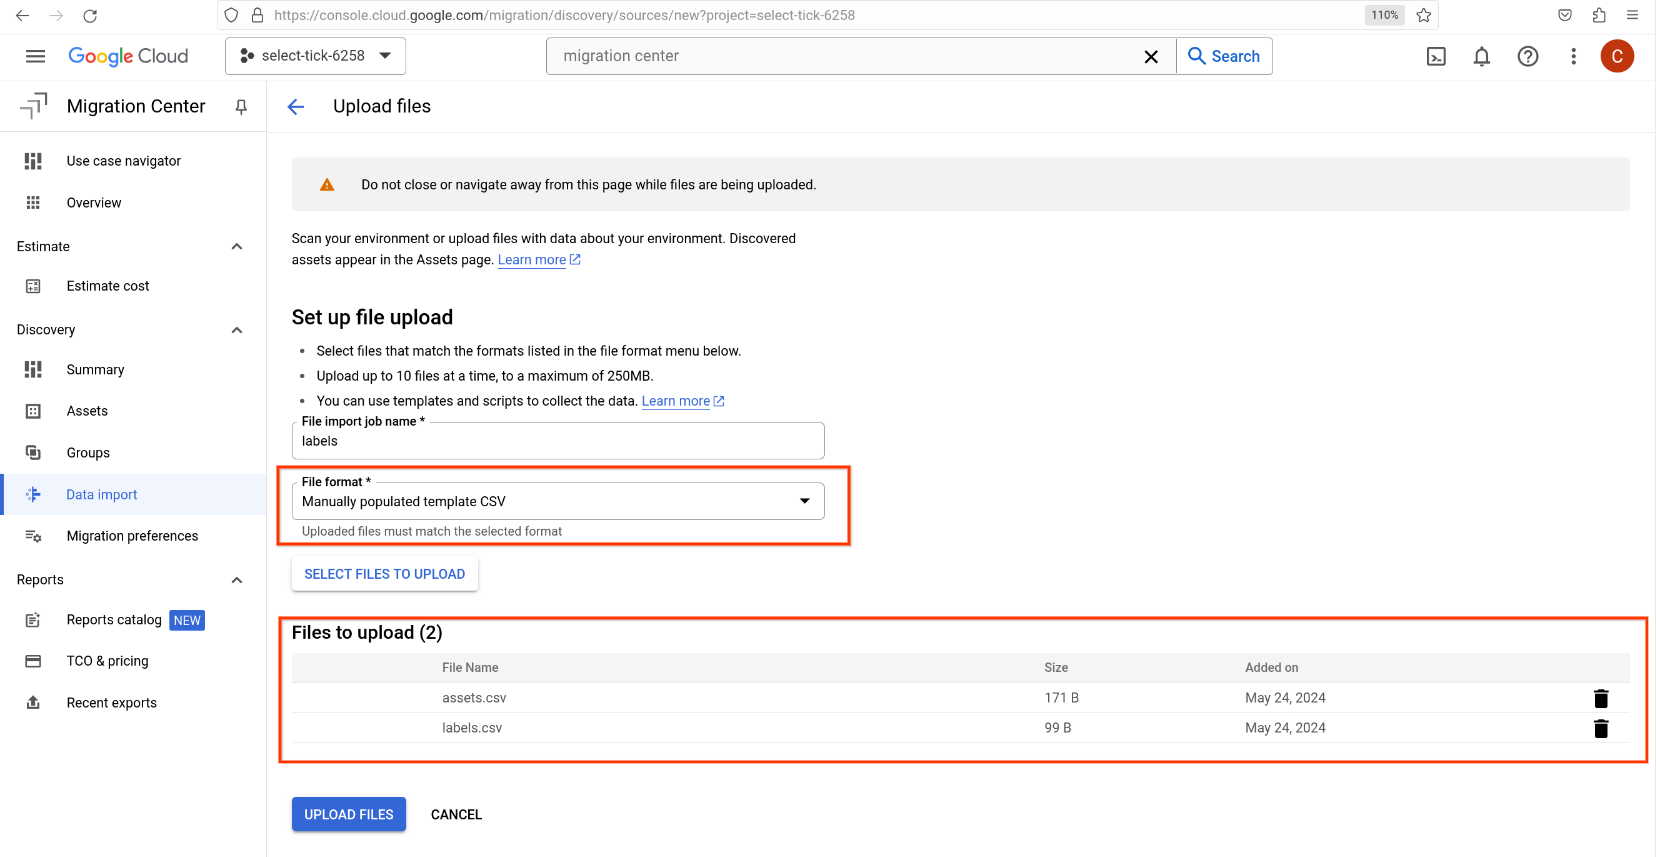Delete assets.csv using its trash icon
The height and width of the screenshot is (857, 1656).
1600,698
